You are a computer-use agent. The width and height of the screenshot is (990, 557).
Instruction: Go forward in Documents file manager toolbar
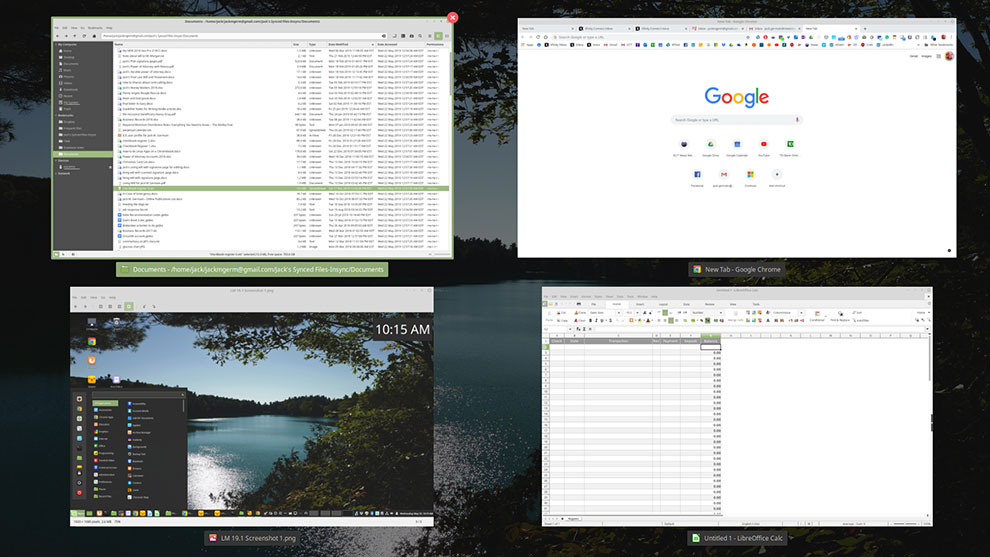pyautogui.click(x=66, y=36)
